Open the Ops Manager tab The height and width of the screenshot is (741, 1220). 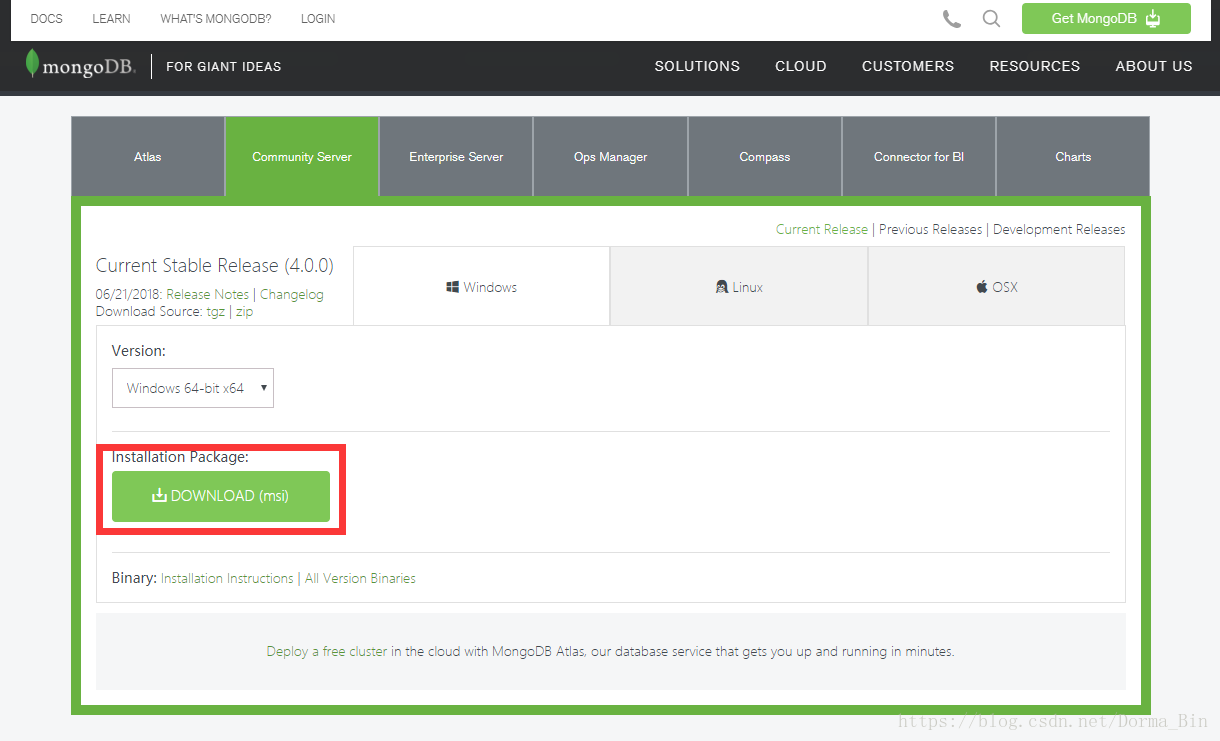(x=610, y=156)
